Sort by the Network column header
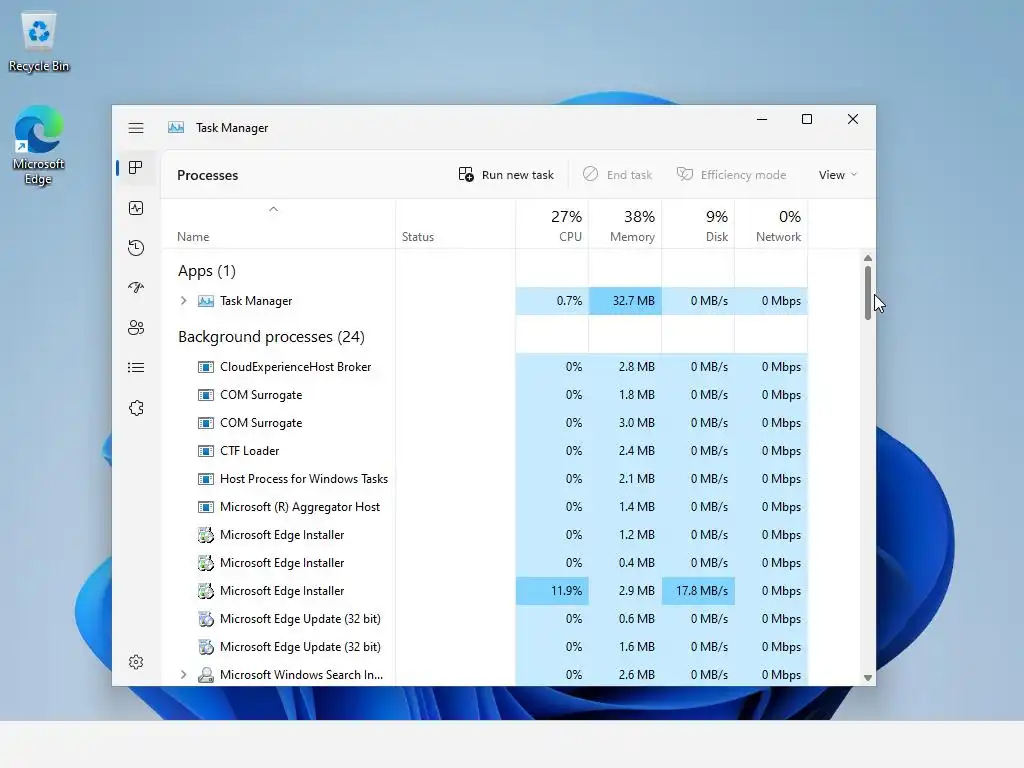The image size is (1024, 768). coord(772,225)
